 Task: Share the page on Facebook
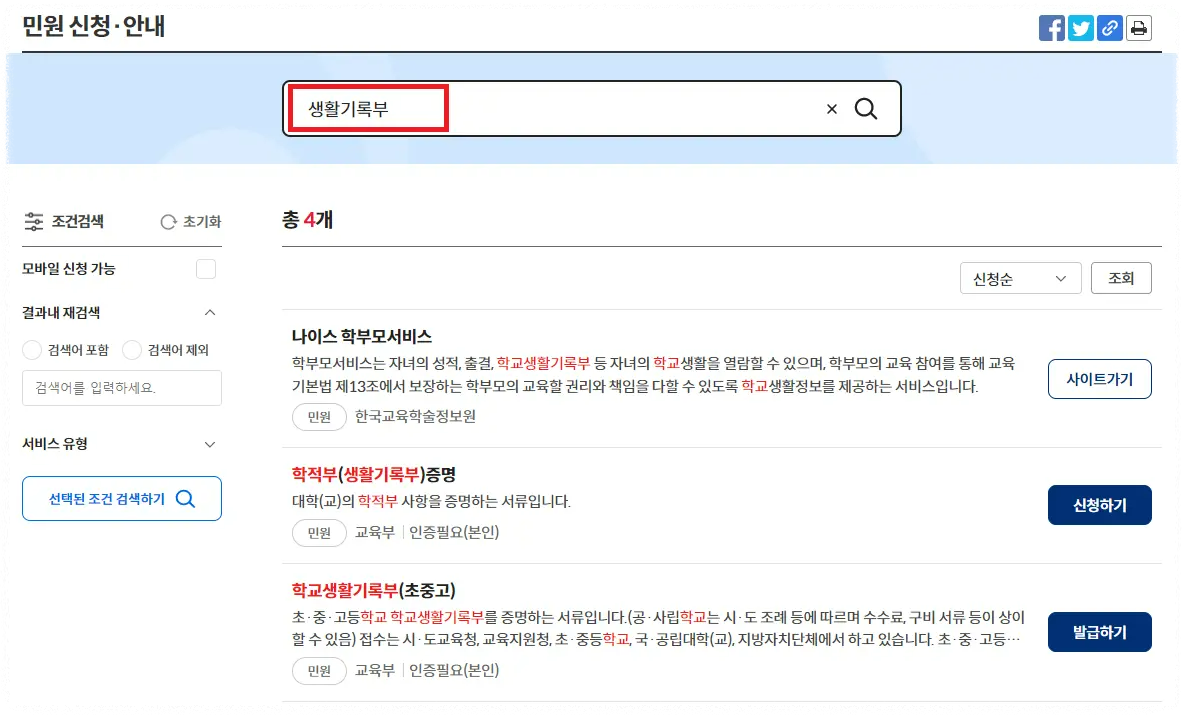(1051, 28)
